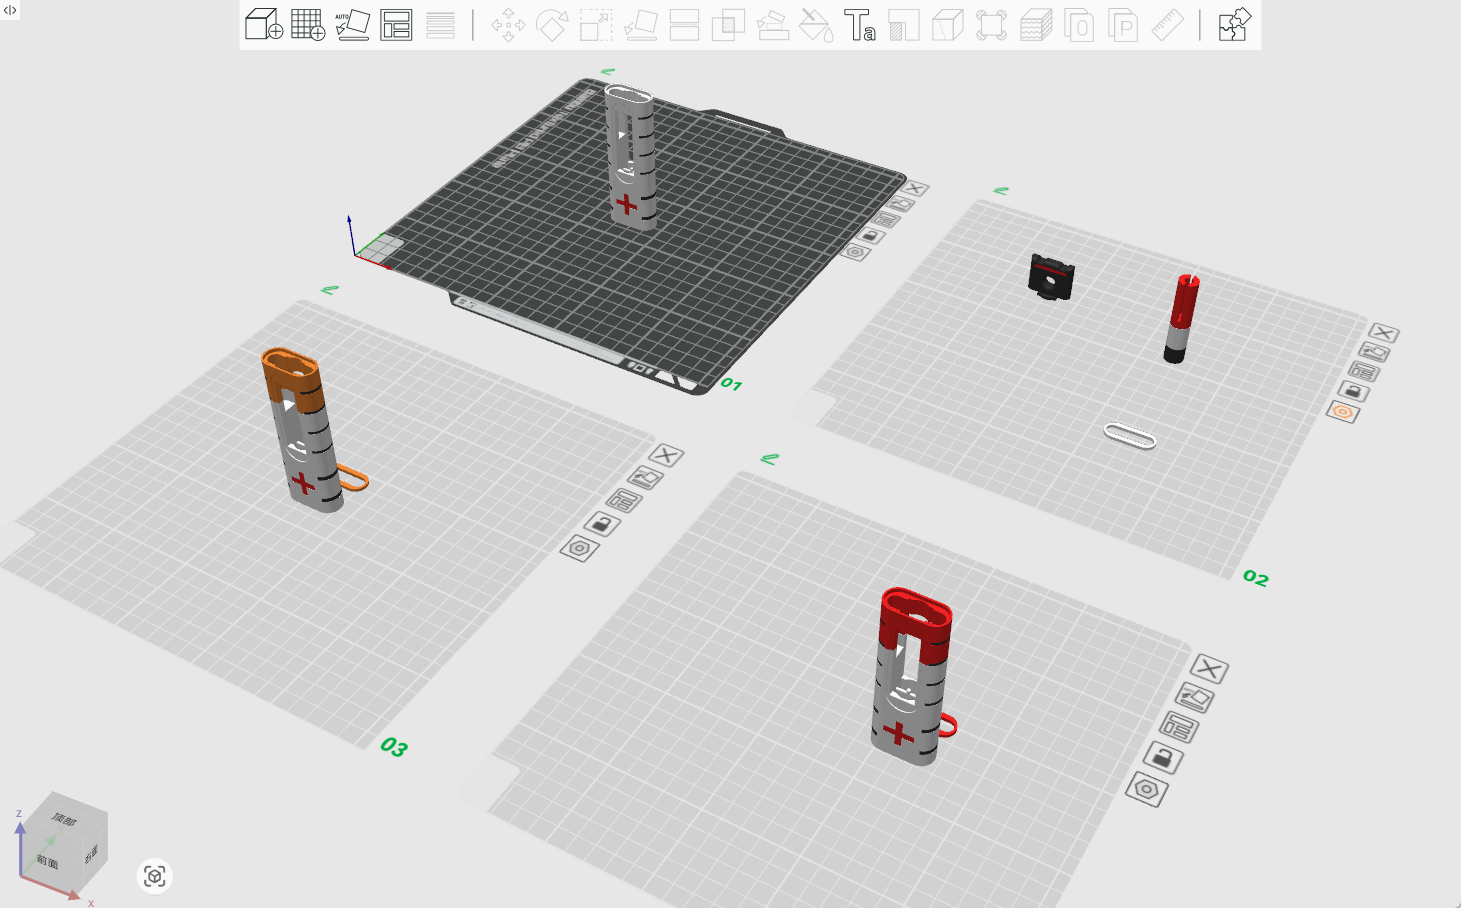The height and width of the screenshot is (908, 1461).
Task: Open plate 03 settings hexagon icon
Action: 578,548
